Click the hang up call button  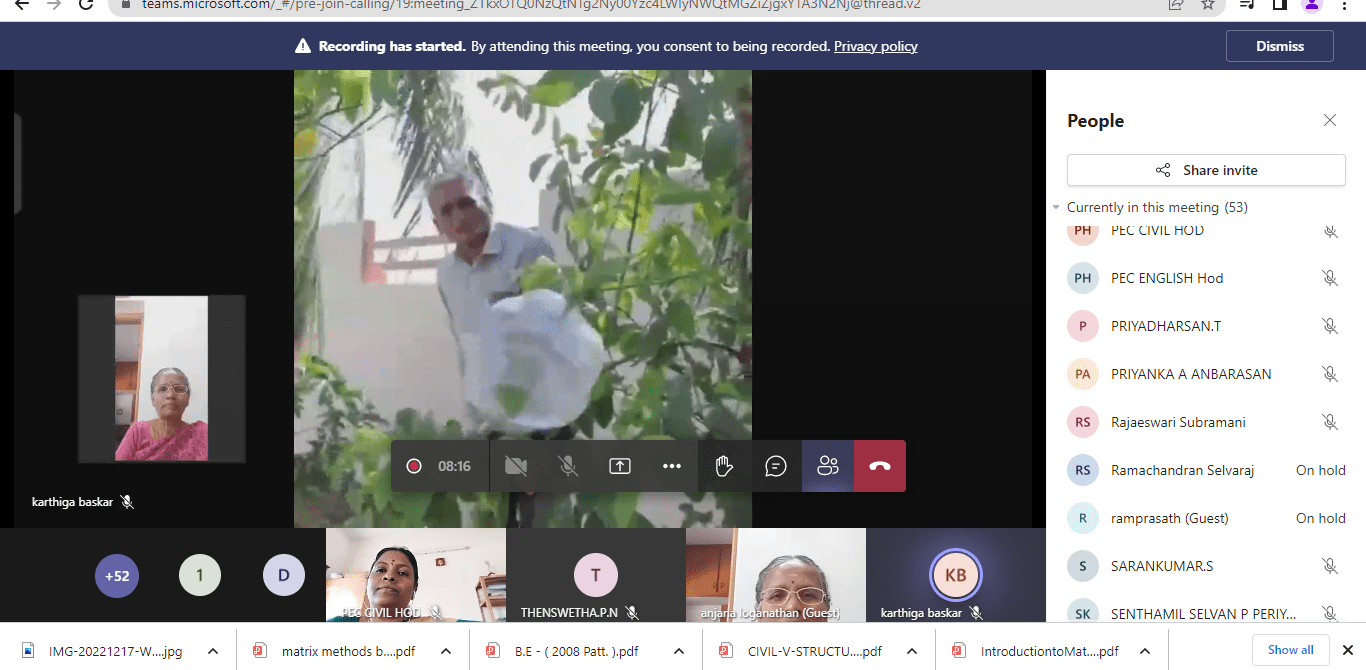[x=880, y=466]
